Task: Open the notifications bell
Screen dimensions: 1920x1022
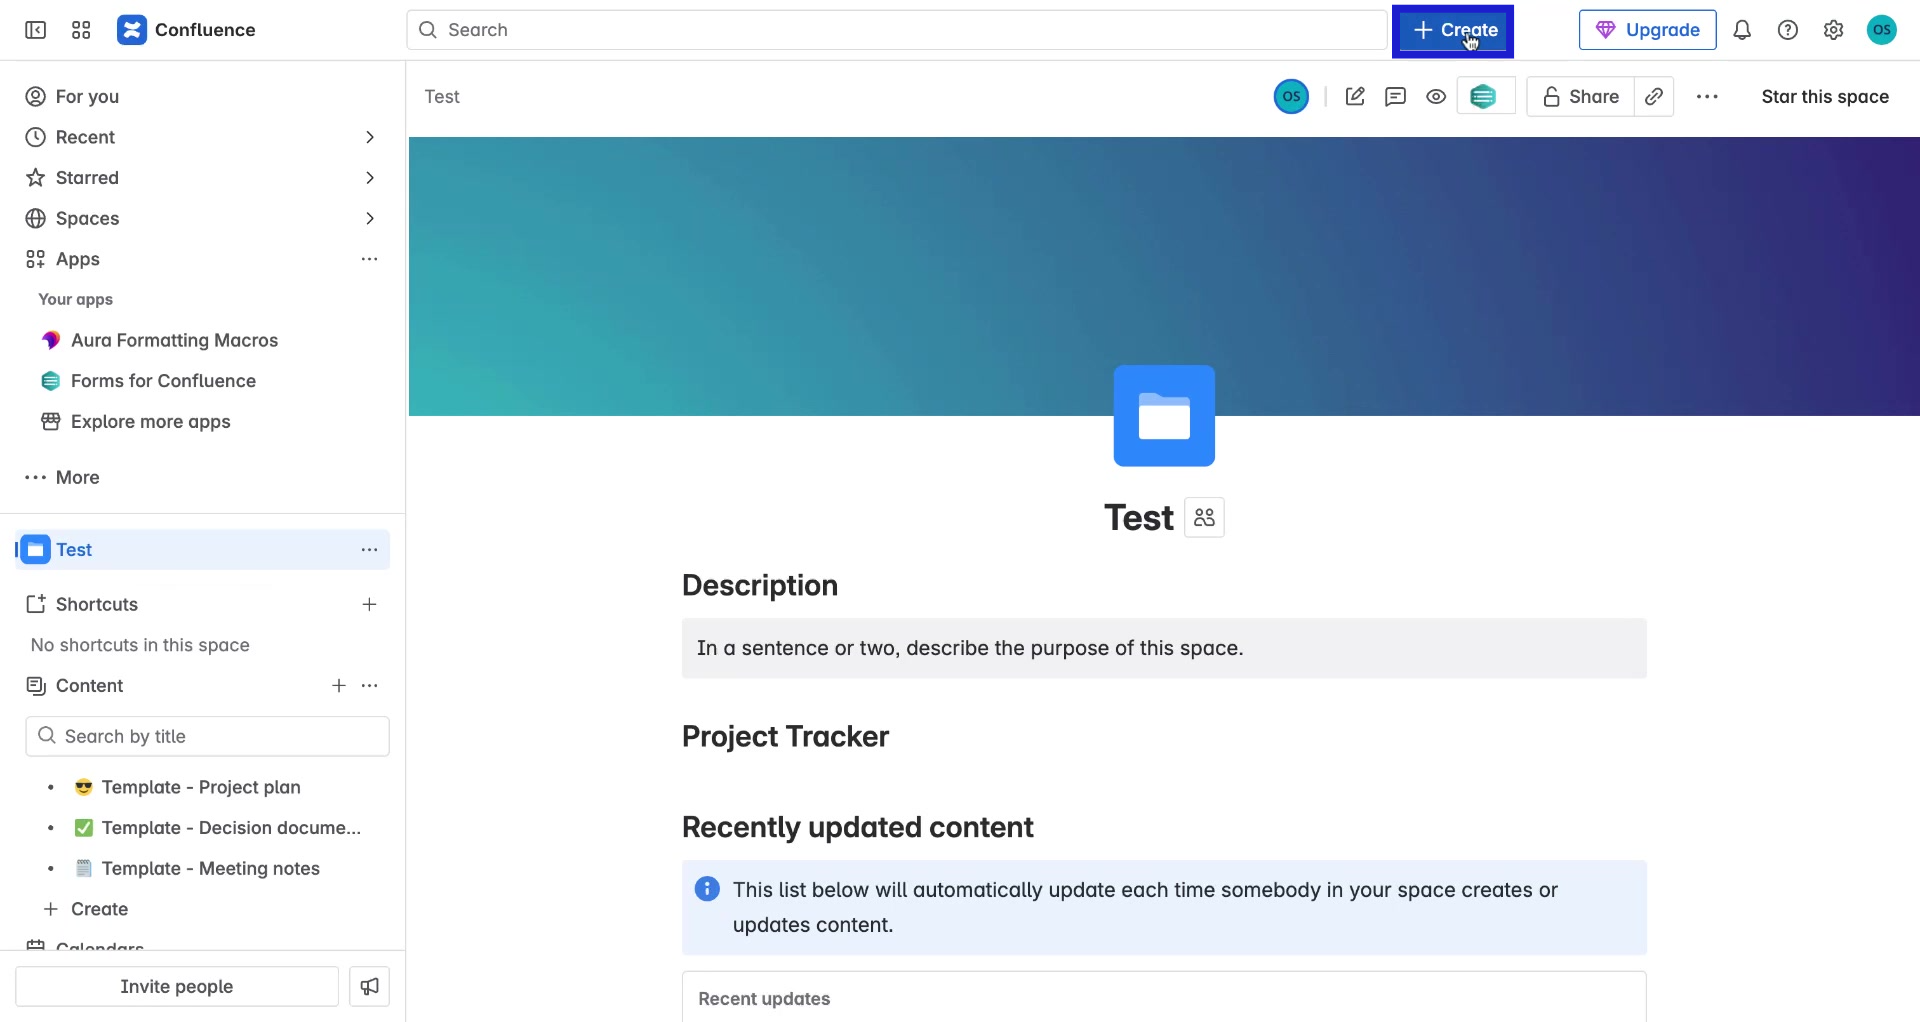Action: (x=1742, y=30)
